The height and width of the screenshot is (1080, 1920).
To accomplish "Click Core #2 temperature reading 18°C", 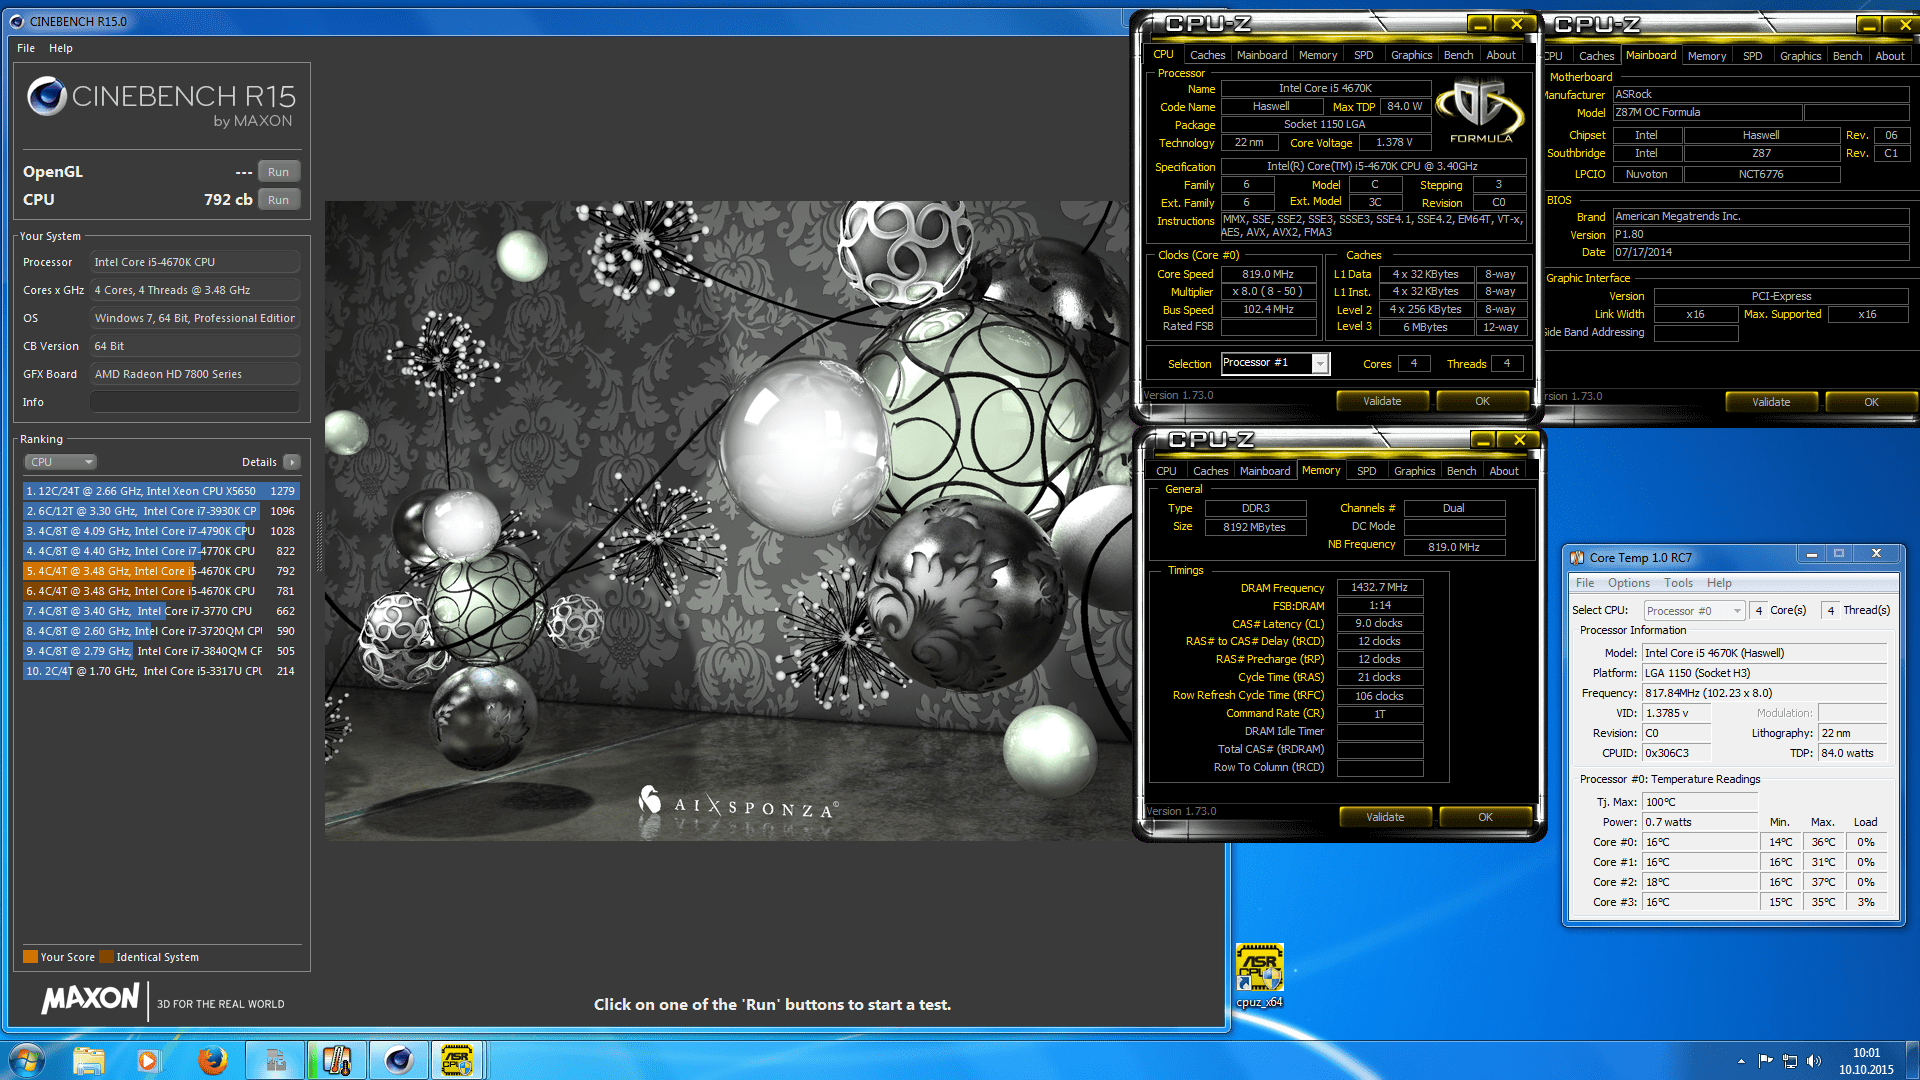I will click(1700, 882).
